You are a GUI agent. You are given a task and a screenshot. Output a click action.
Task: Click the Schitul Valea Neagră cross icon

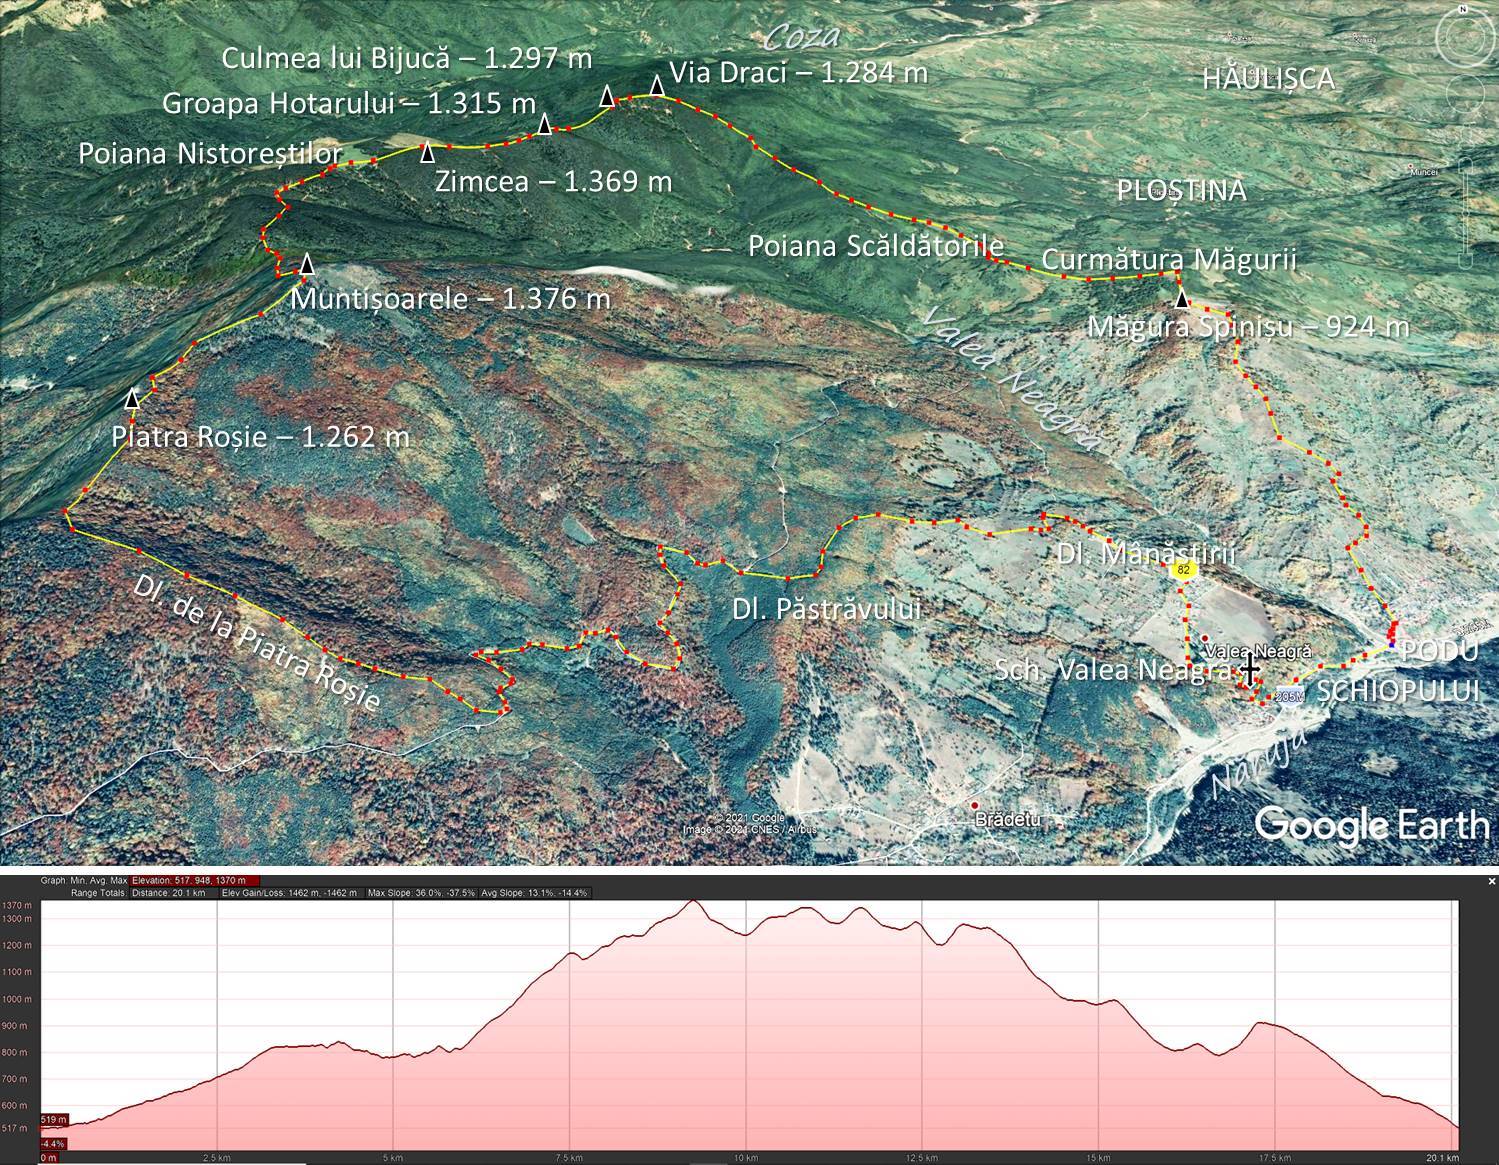1250,669
